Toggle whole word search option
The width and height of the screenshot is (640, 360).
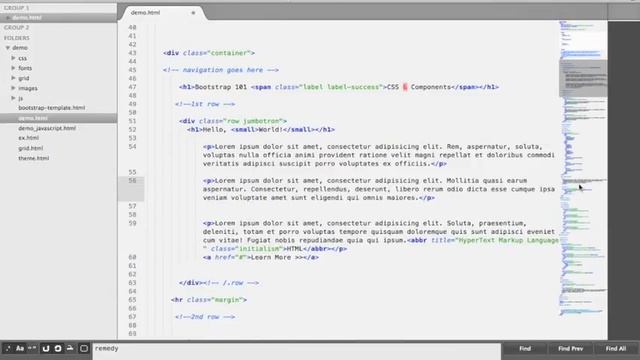[x=32, y=349]
